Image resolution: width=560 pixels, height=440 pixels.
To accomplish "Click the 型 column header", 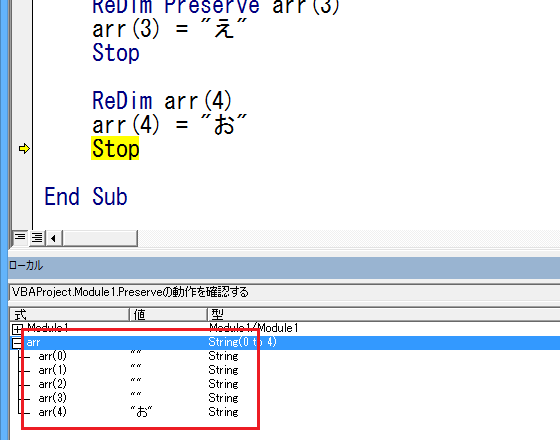I will click(x=384, y=315).
